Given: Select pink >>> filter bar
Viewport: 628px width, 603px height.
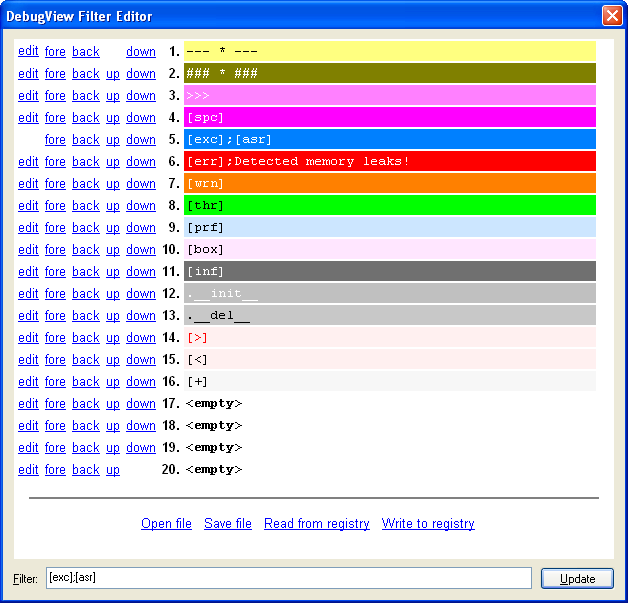Looking at the screenshot, I should (390, 95).
